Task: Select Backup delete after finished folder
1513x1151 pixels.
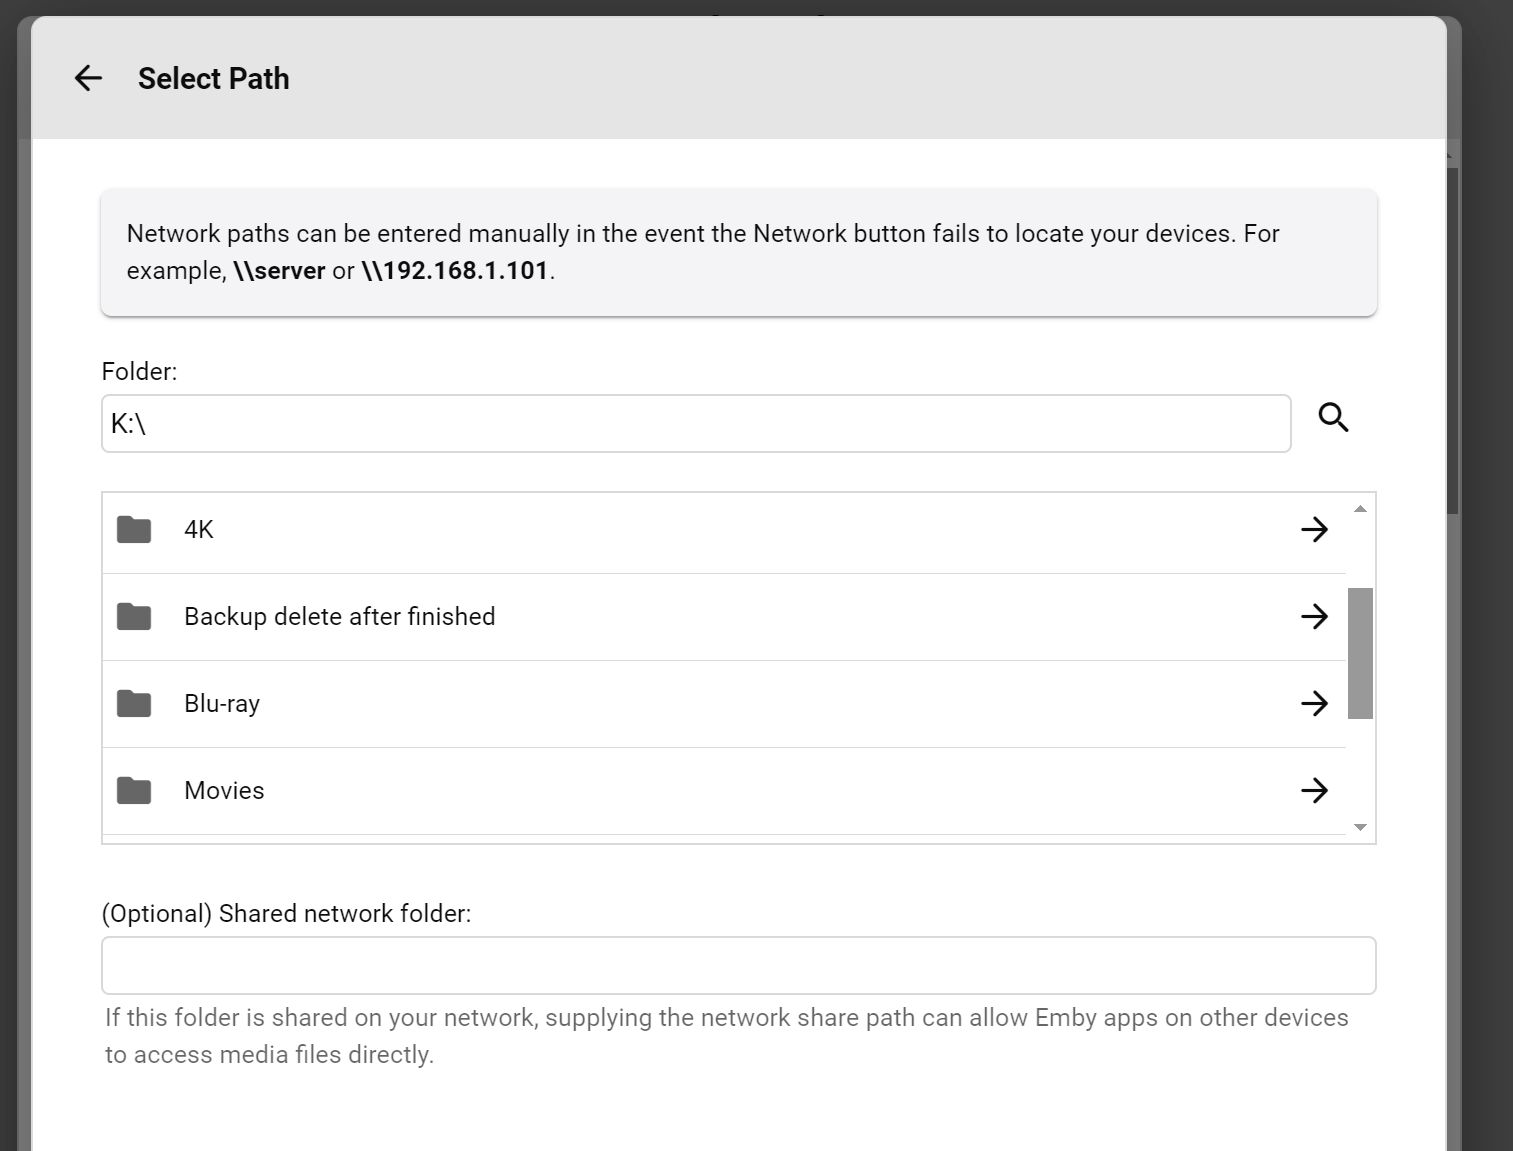Action: 339,617
